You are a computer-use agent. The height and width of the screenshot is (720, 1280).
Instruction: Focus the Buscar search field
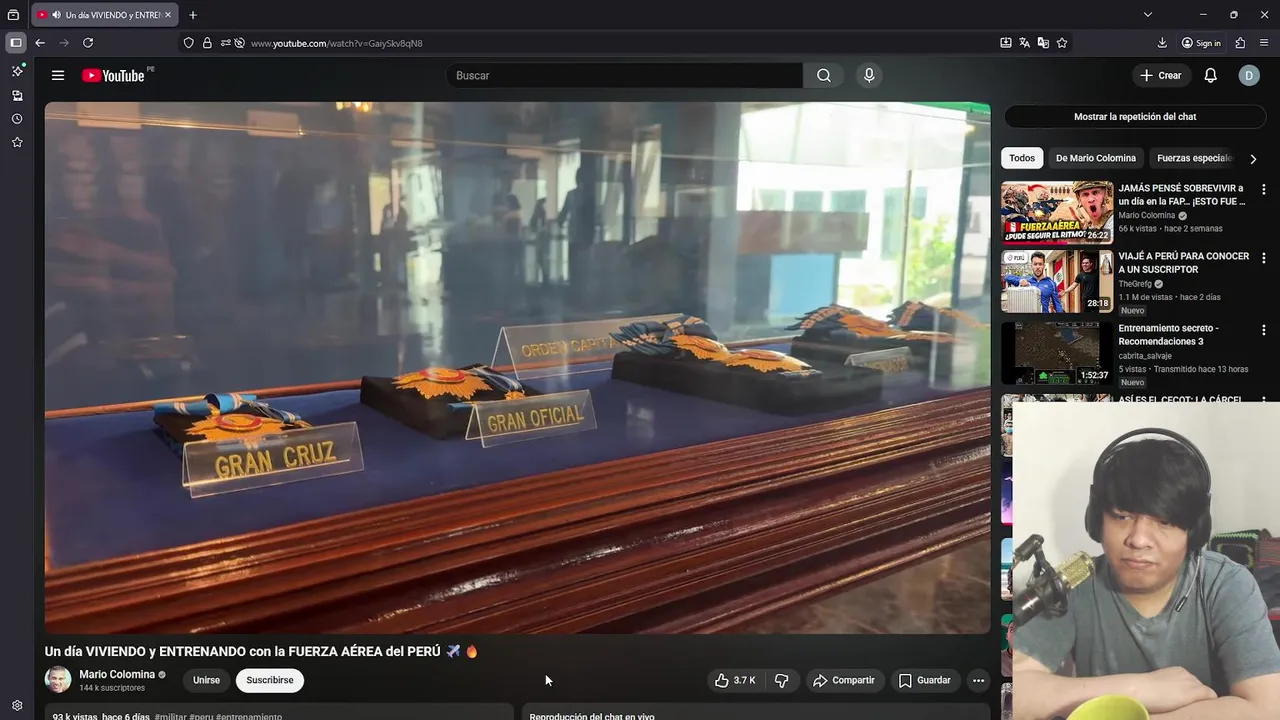coord(624,75)
